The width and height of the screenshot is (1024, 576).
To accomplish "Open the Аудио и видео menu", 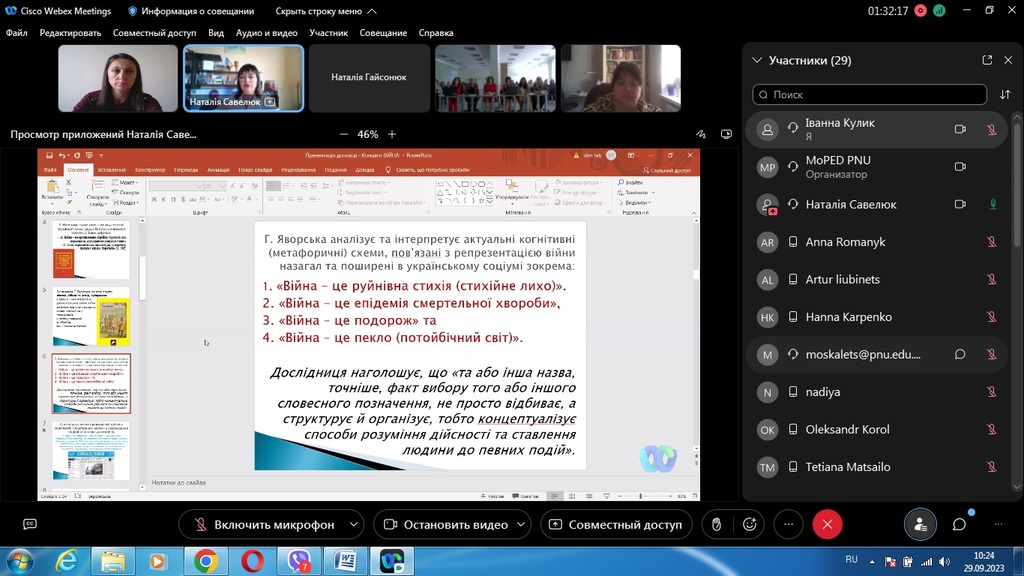I will pyautogui.click(x=267, y=32).
